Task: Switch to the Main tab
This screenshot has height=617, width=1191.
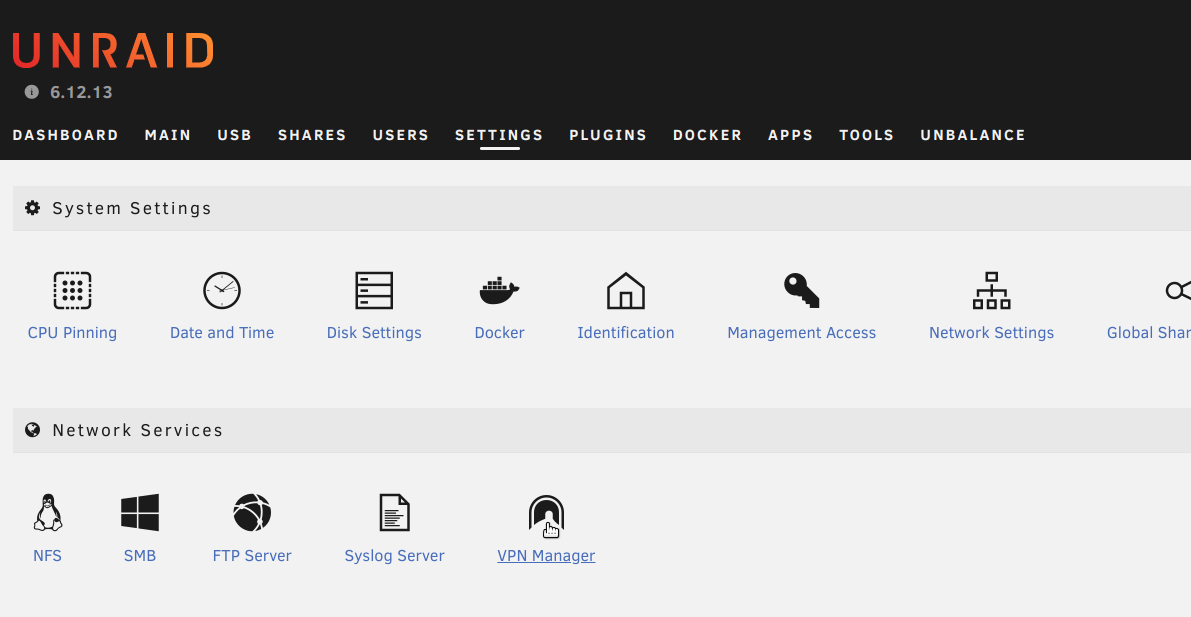Action: [168, 135]
